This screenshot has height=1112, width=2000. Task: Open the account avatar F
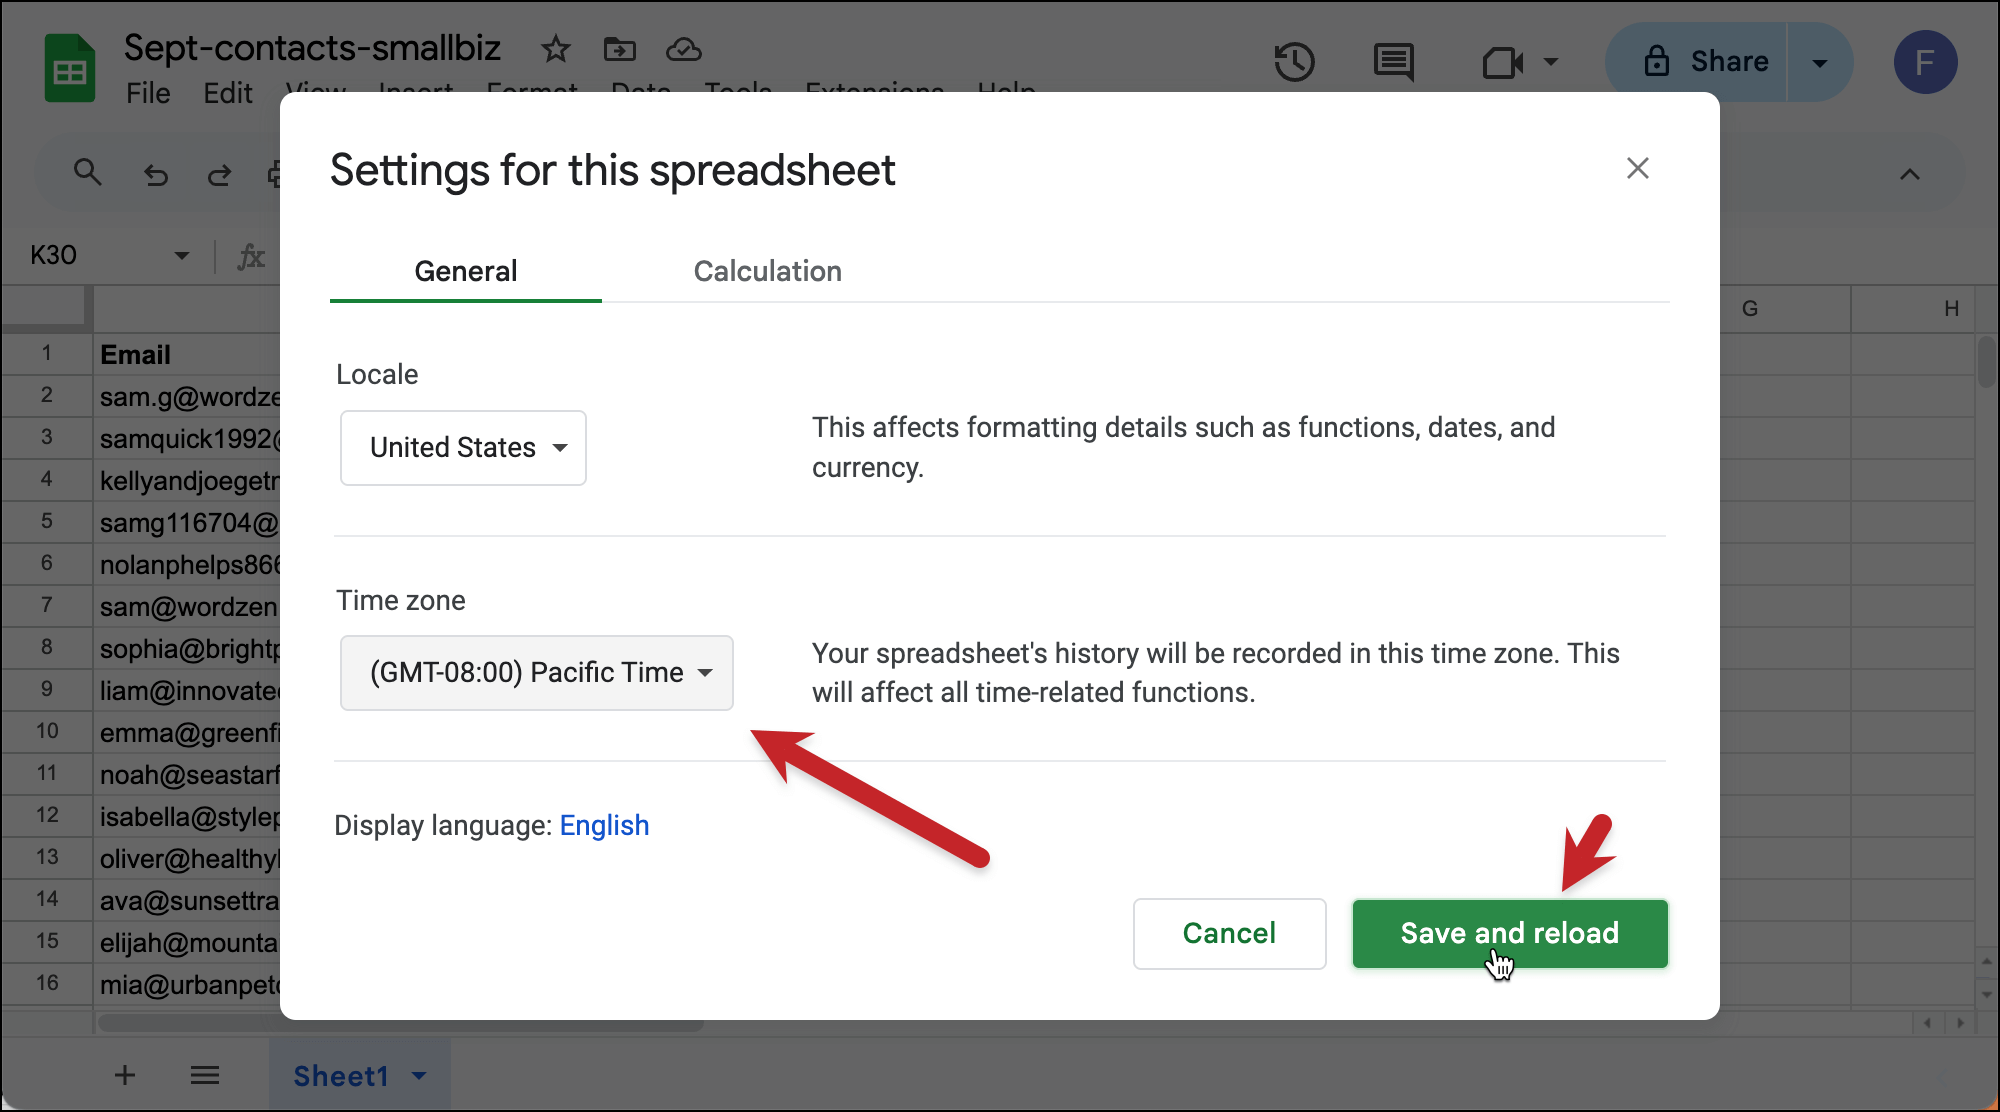click(1925, 62)
